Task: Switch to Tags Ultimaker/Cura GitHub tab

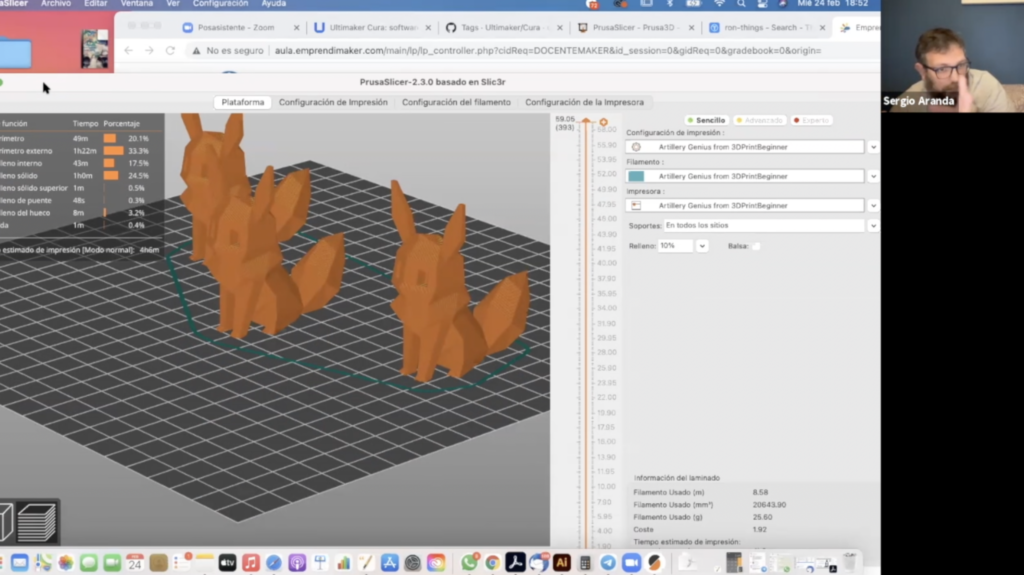Action: pyautogui.click(x=502, y=27)
